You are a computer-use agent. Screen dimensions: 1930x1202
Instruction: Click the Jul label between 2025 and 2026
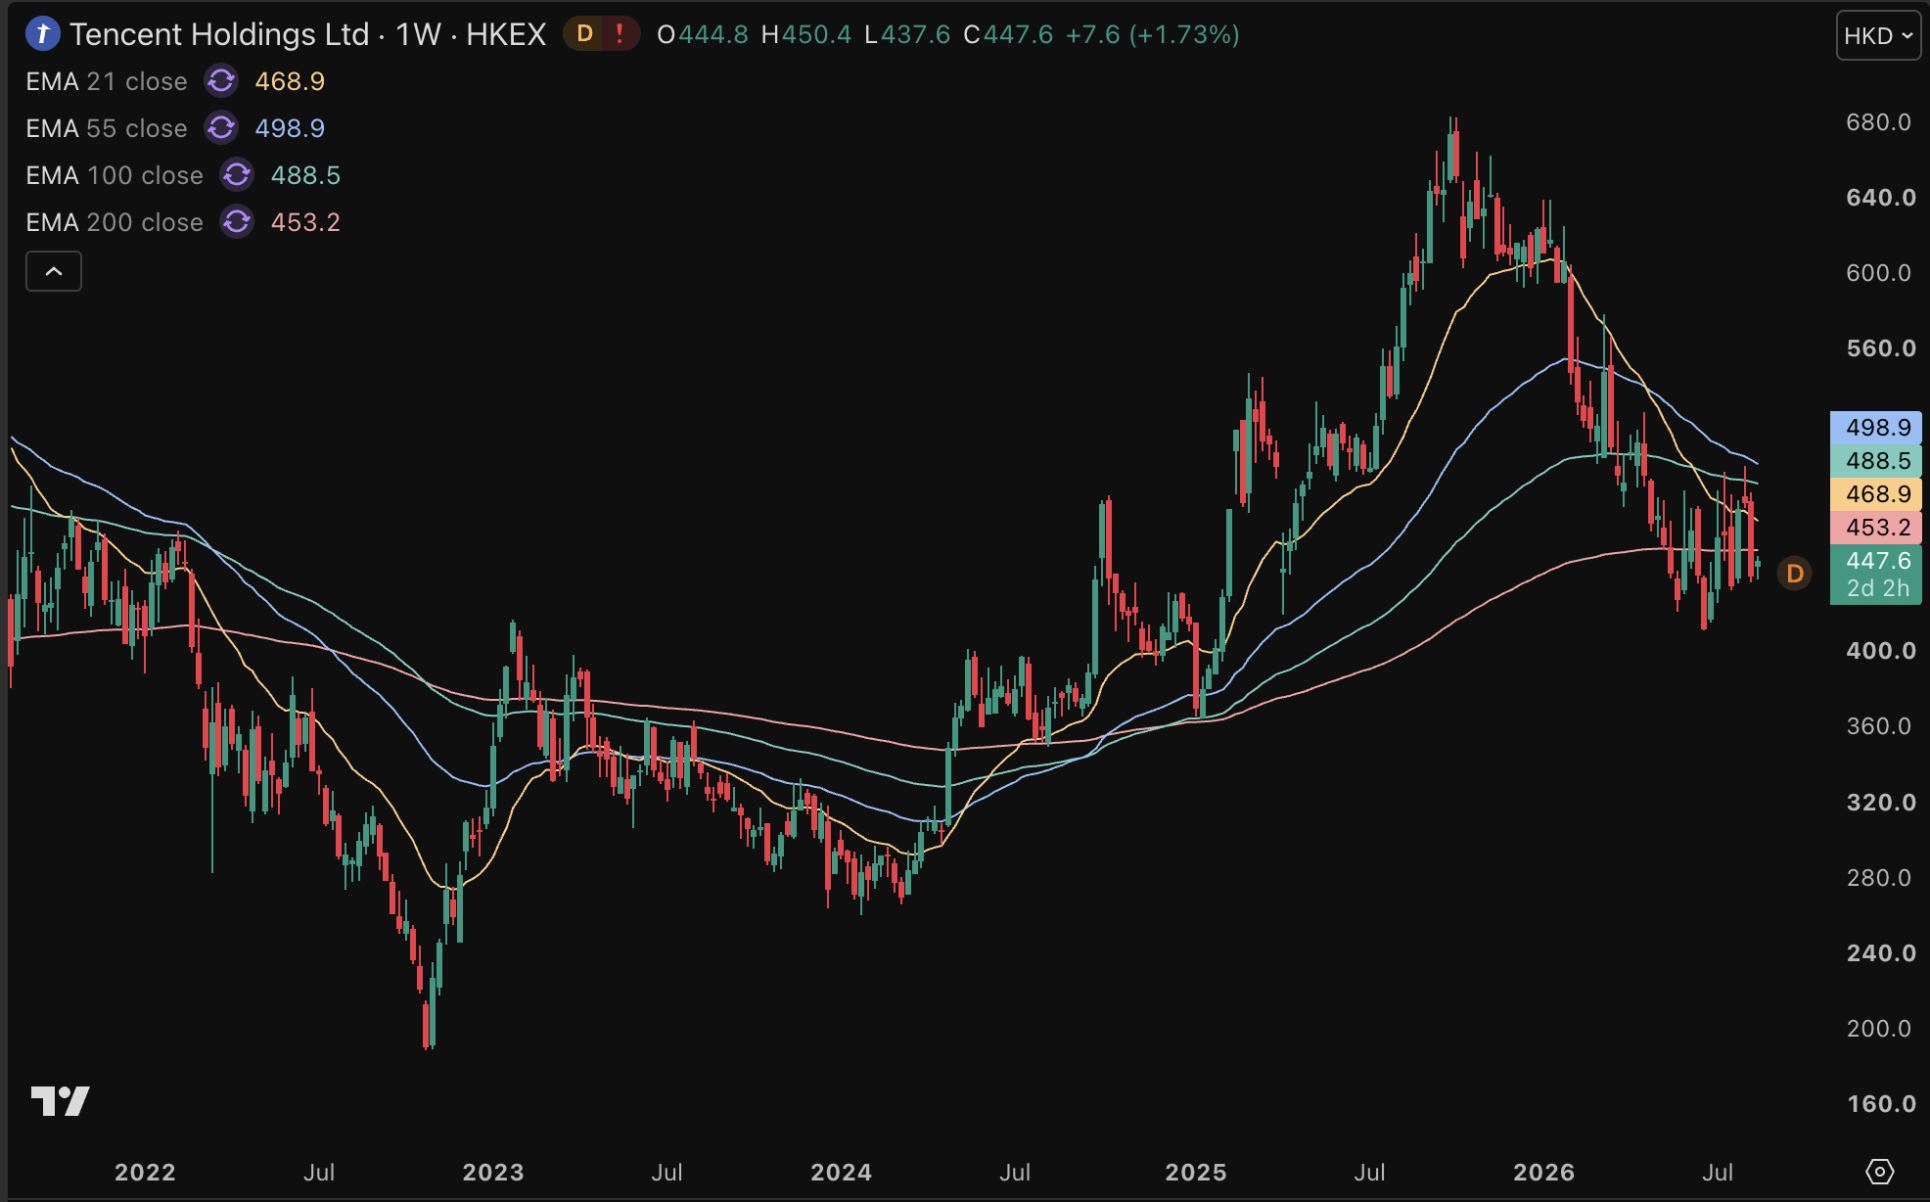tap(1369, 1172)
